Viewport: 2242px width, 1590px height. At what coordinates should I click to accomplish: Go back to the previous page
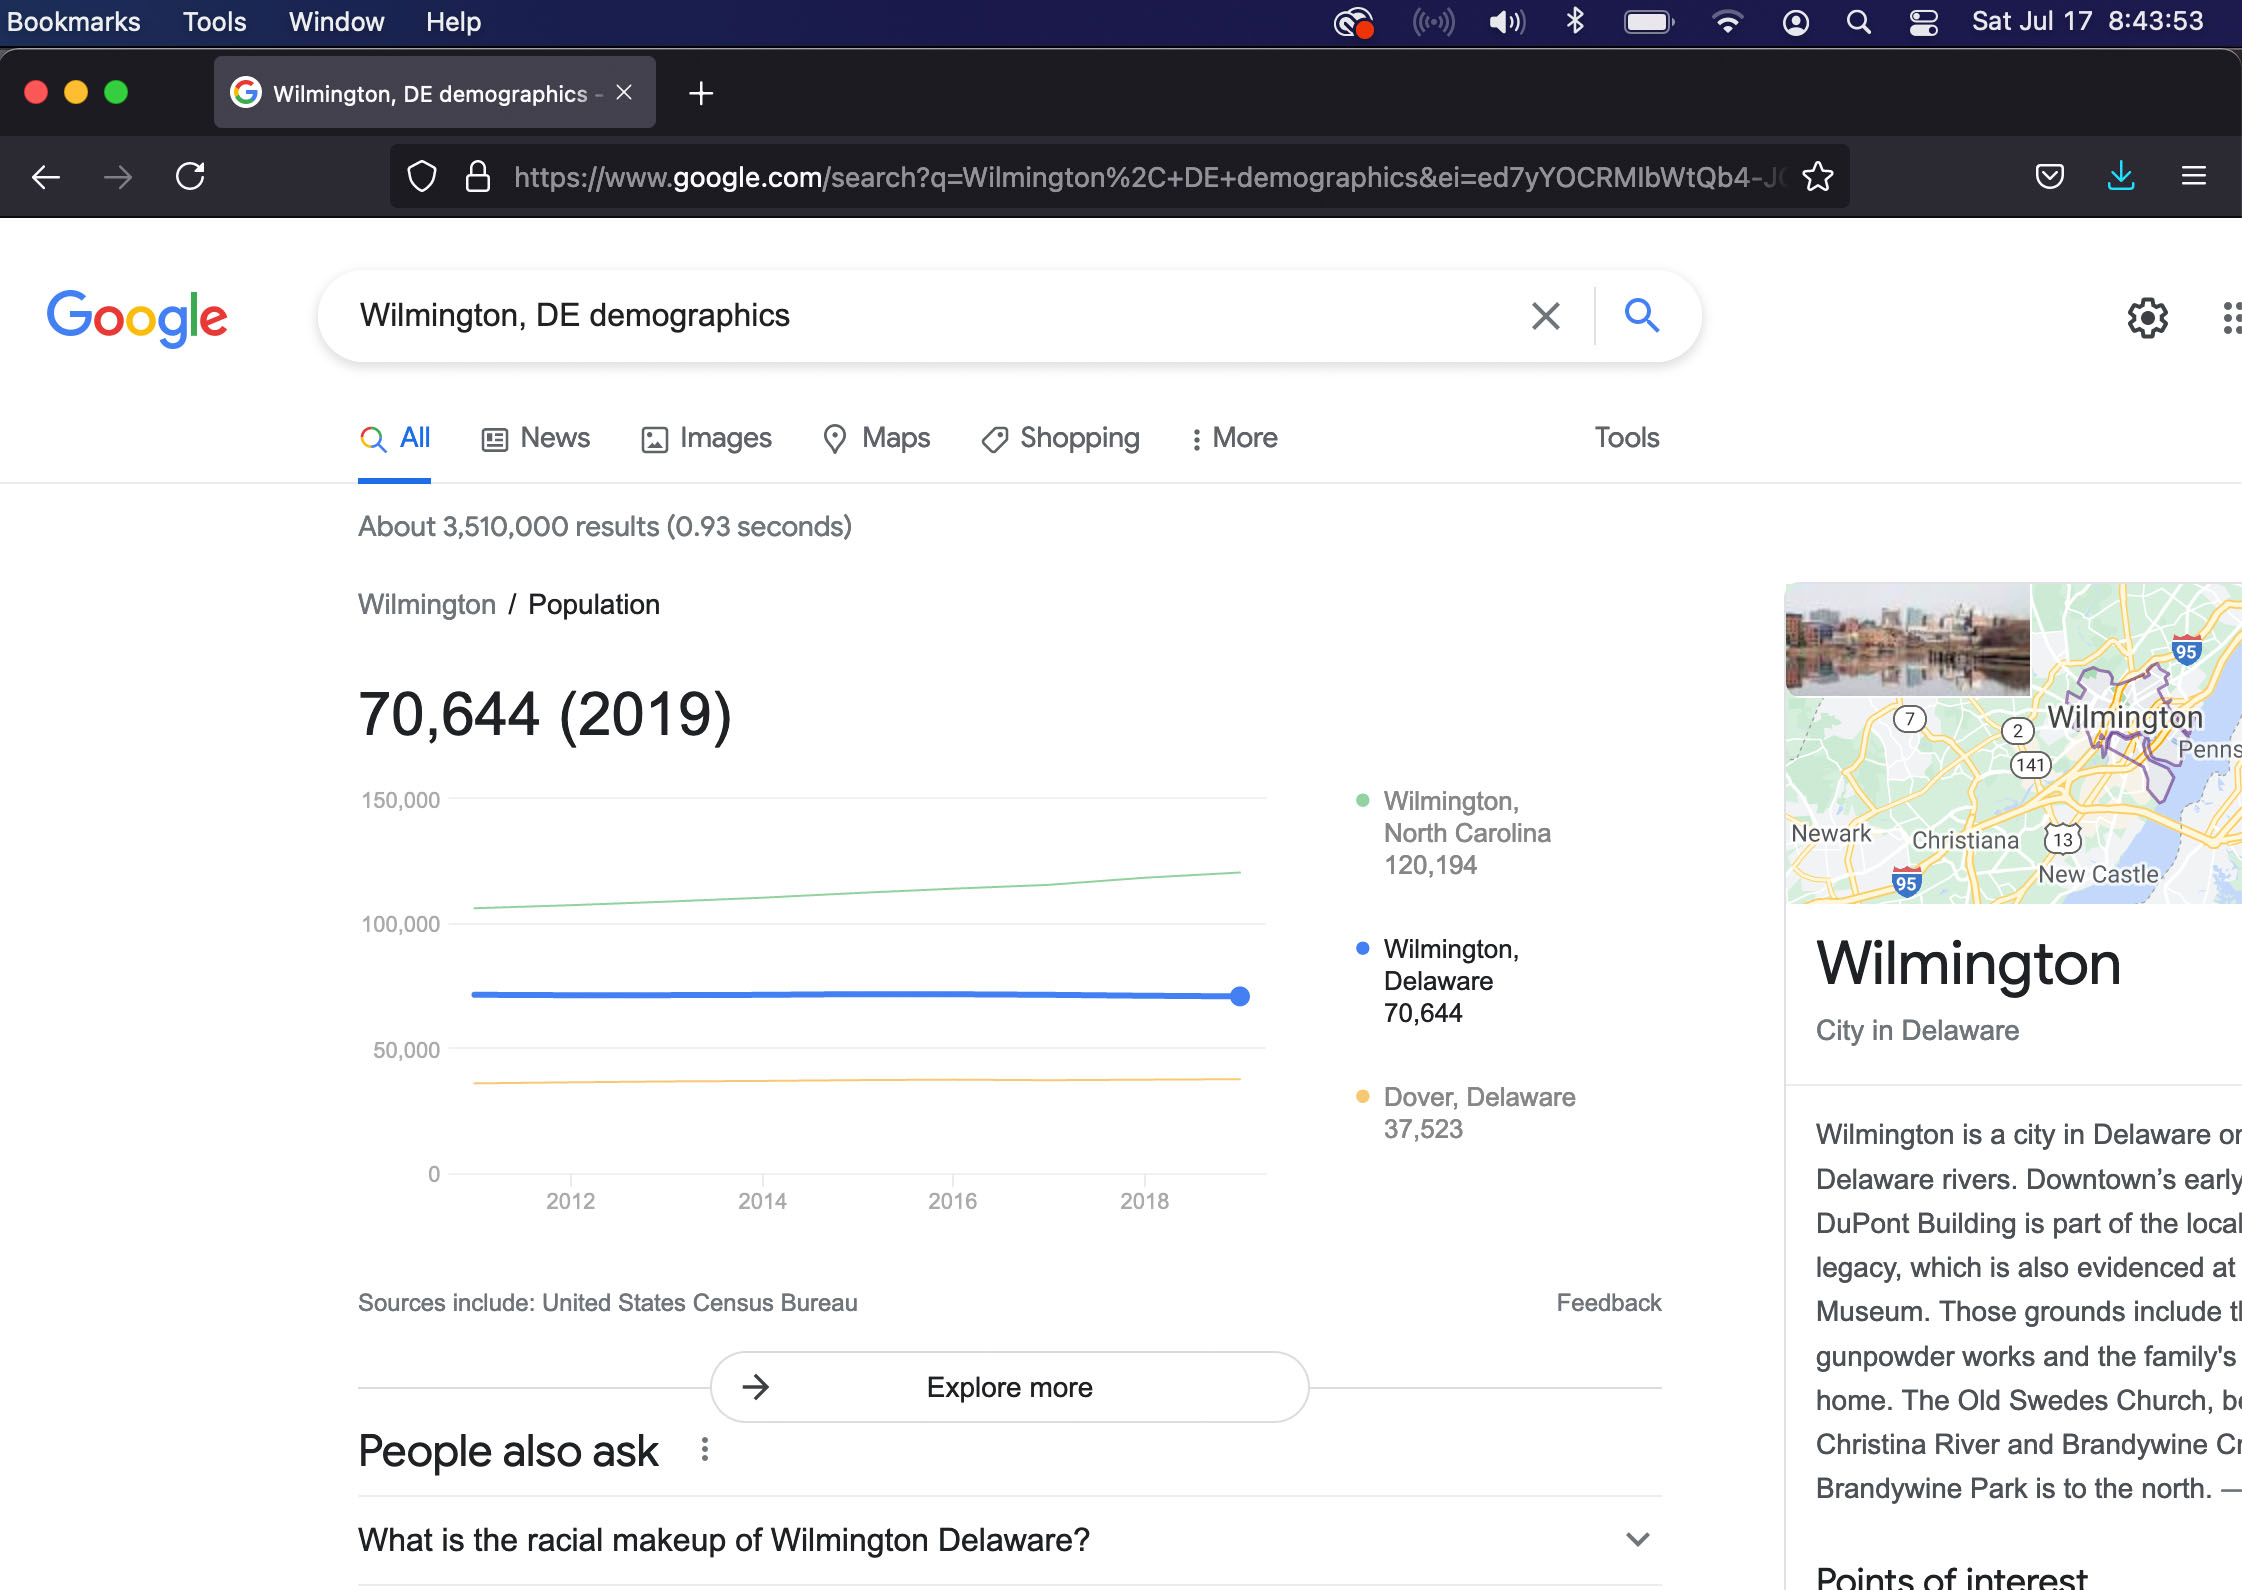point(46,178)
